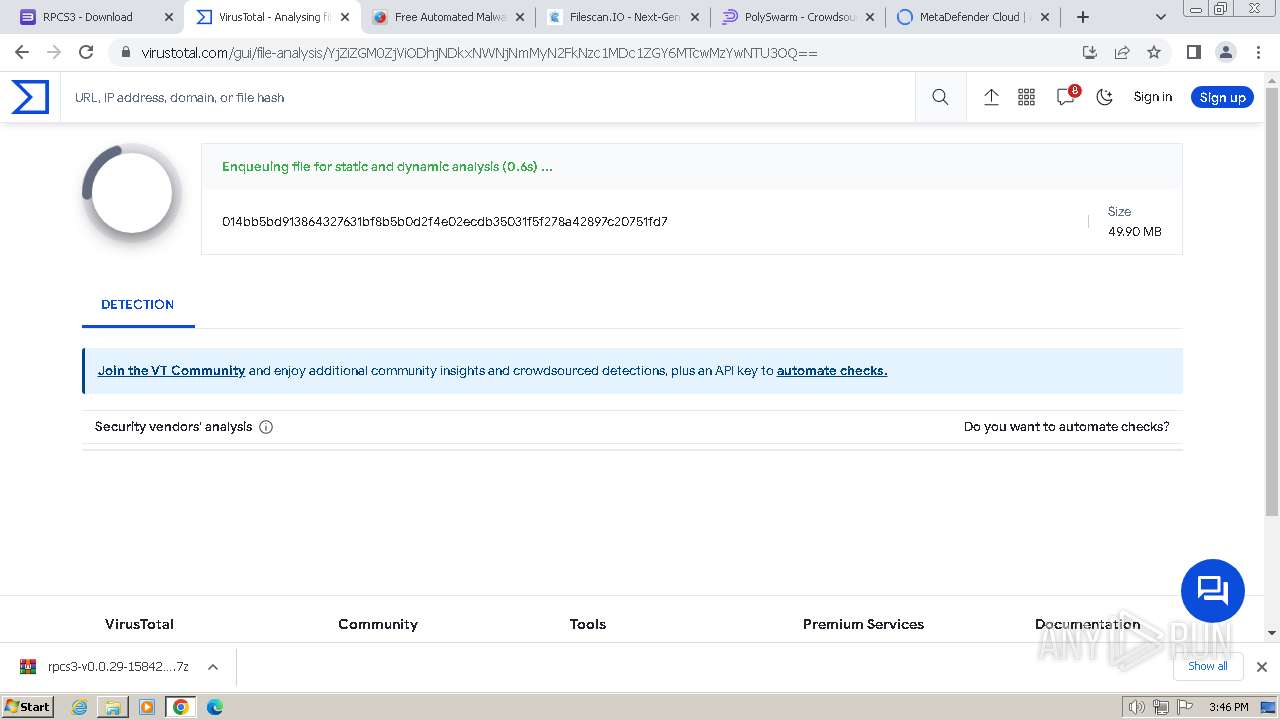
Task: Click the VirusTotal sigma logo
Action: click(x=30, y=97)
